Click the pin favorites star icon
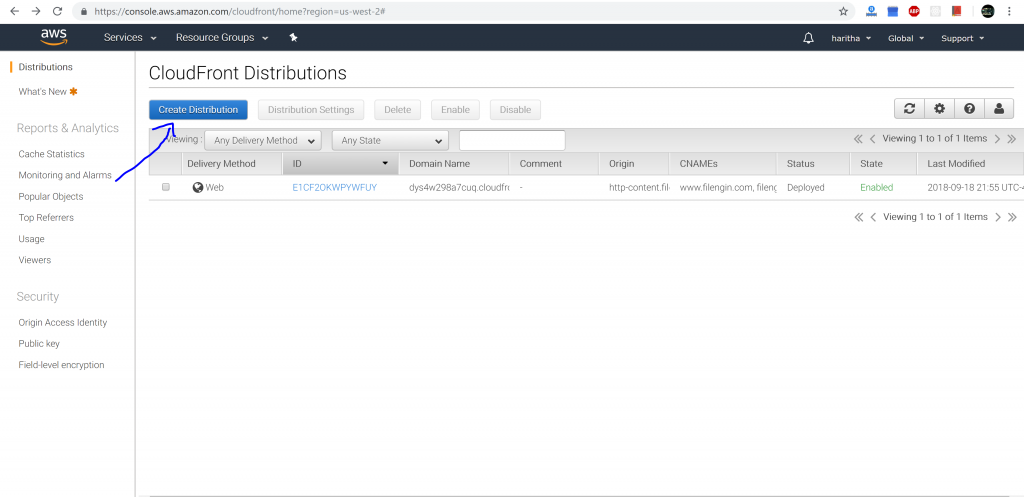Viewport: 1024px width, 497px height. [294, 37]
